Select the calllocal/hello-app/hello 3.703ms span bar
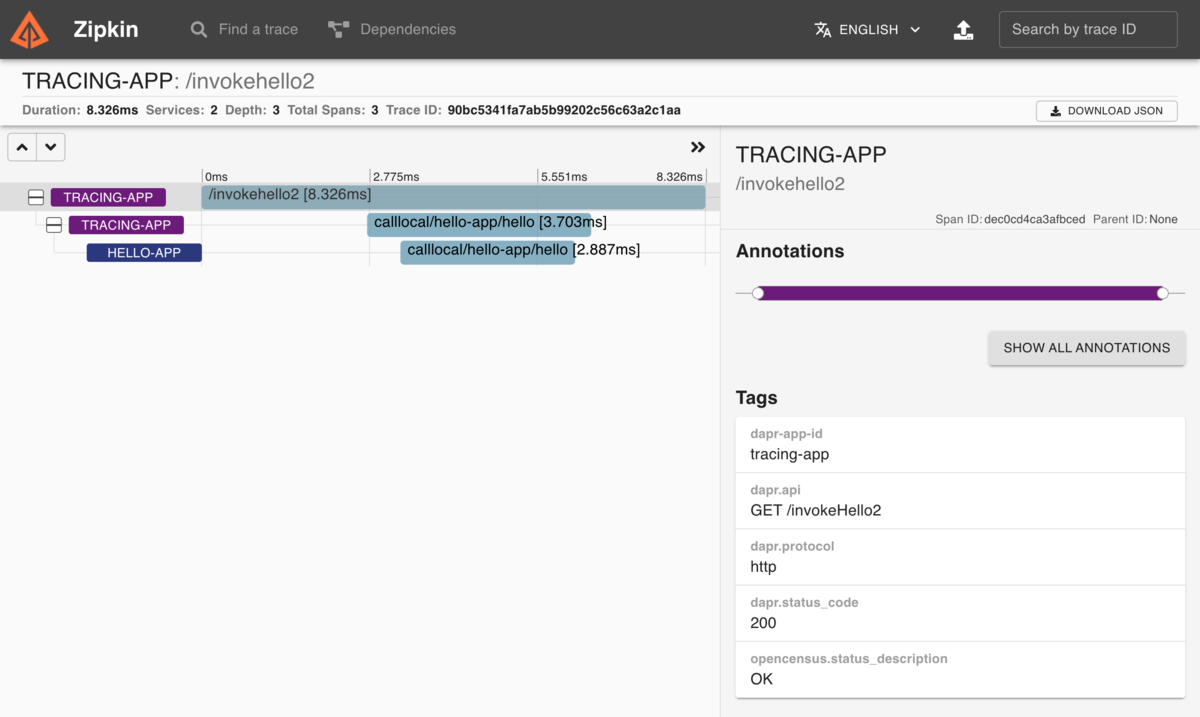Viewport: 1200px width, 717px height. point(479,224)
